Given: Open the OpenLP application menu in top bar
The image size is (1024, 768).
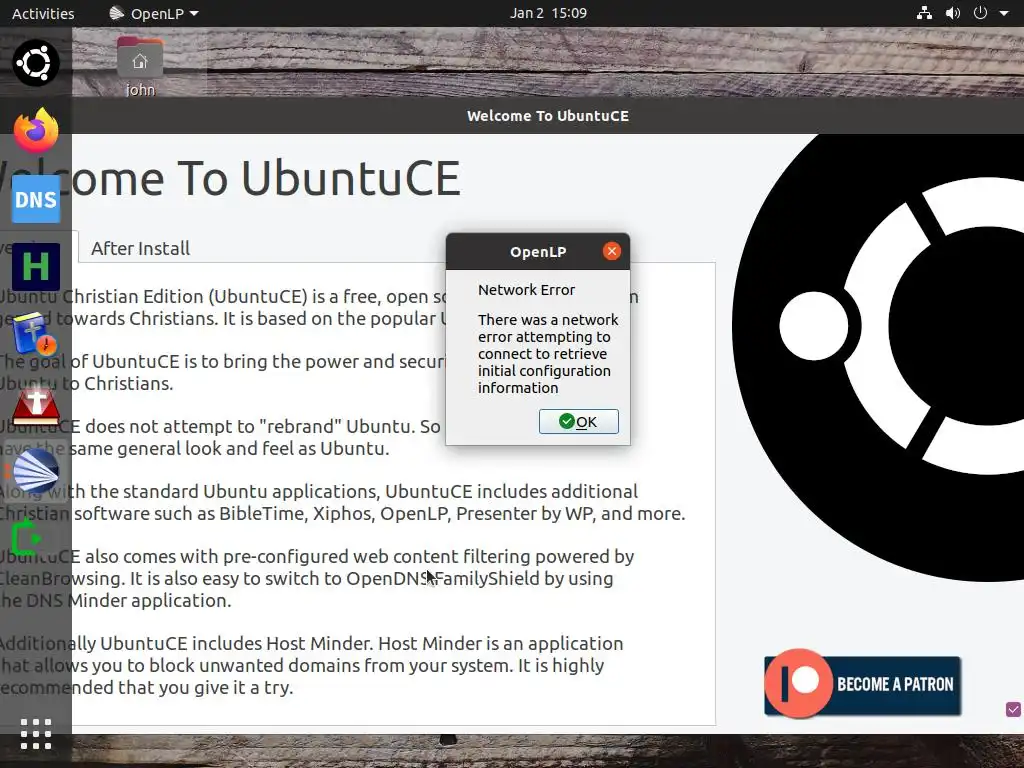Looking at the screenshot, I should point(153,13).
